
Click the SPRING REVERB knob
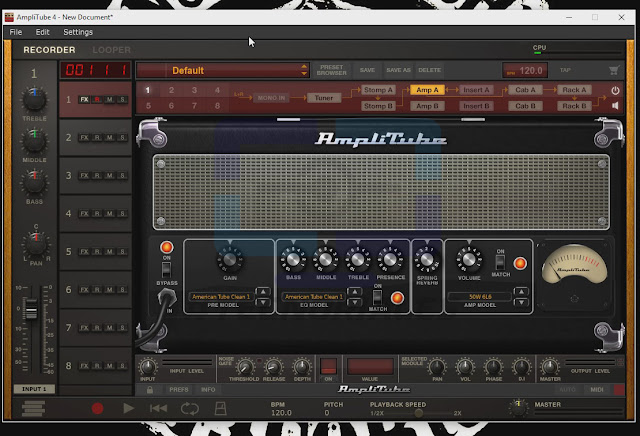click(427, 259)
